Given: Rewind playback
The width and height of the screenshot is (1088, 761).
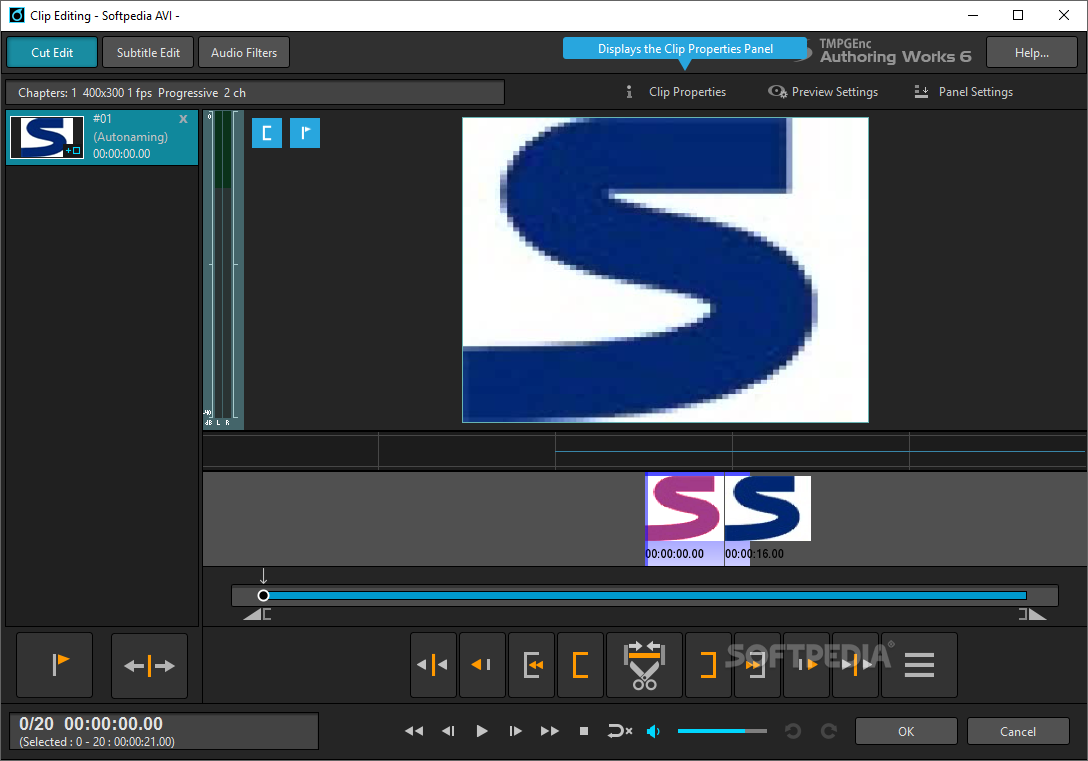Looking at the screenshot, I should 414,730.
